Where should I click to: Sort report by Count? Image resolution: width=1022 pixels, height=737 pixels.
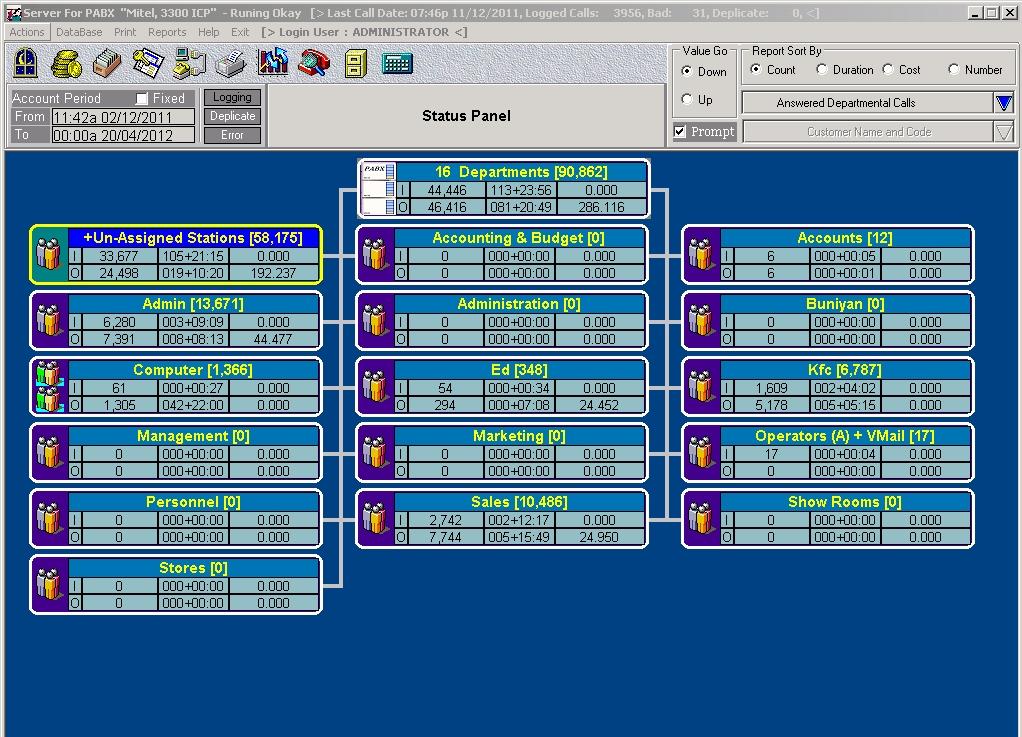click(755, 69)
